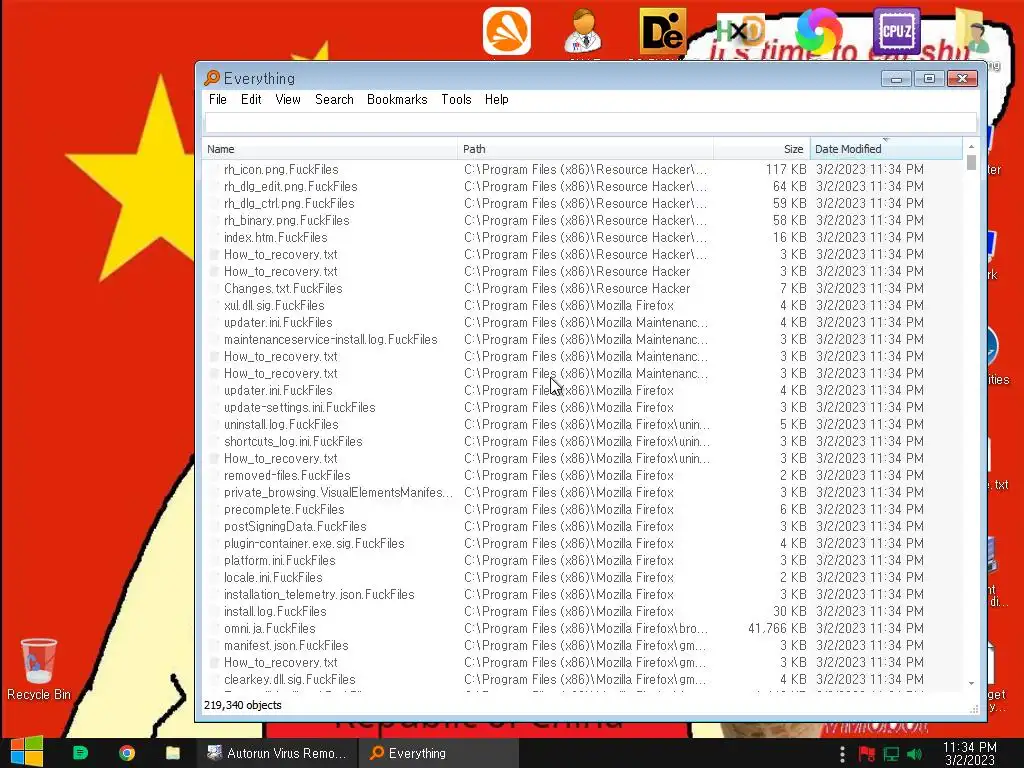Open the orange Avast desktop icon
The height and width of the screenshot is (768, 1024).
(x=507, y=31)
